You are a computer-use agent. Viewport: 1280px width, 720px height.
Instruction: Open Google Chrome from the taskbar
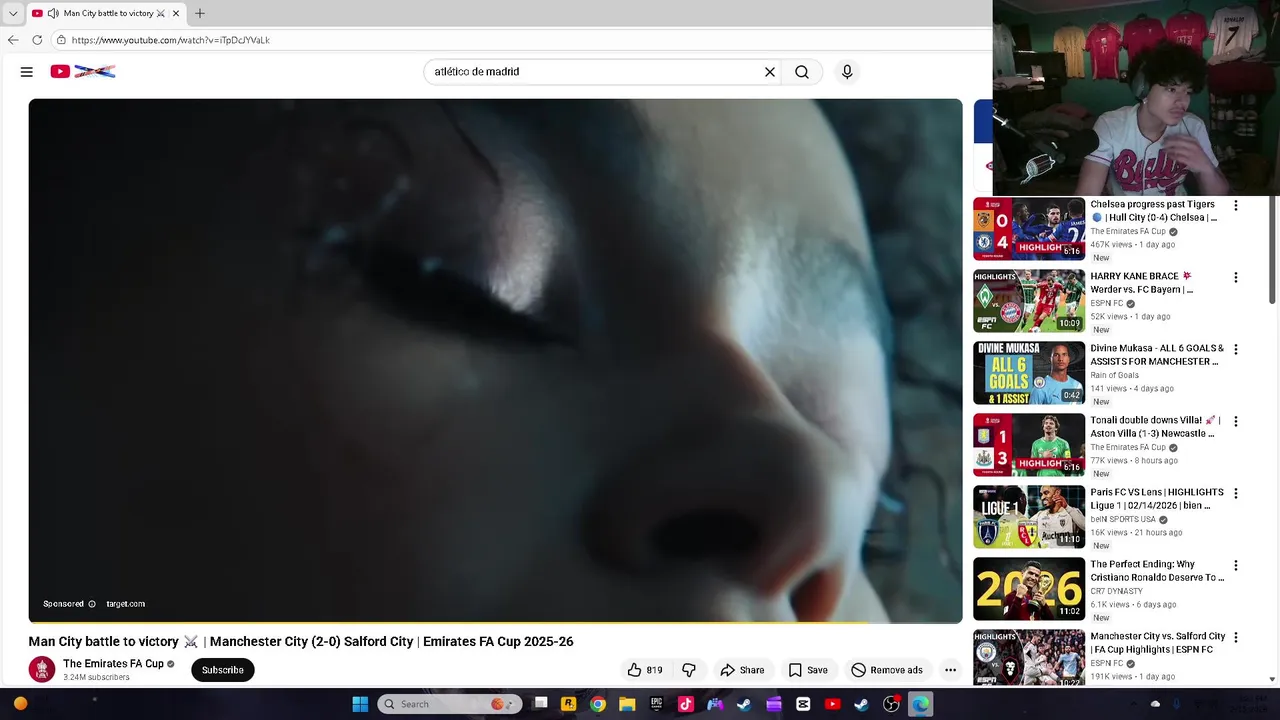598,704
